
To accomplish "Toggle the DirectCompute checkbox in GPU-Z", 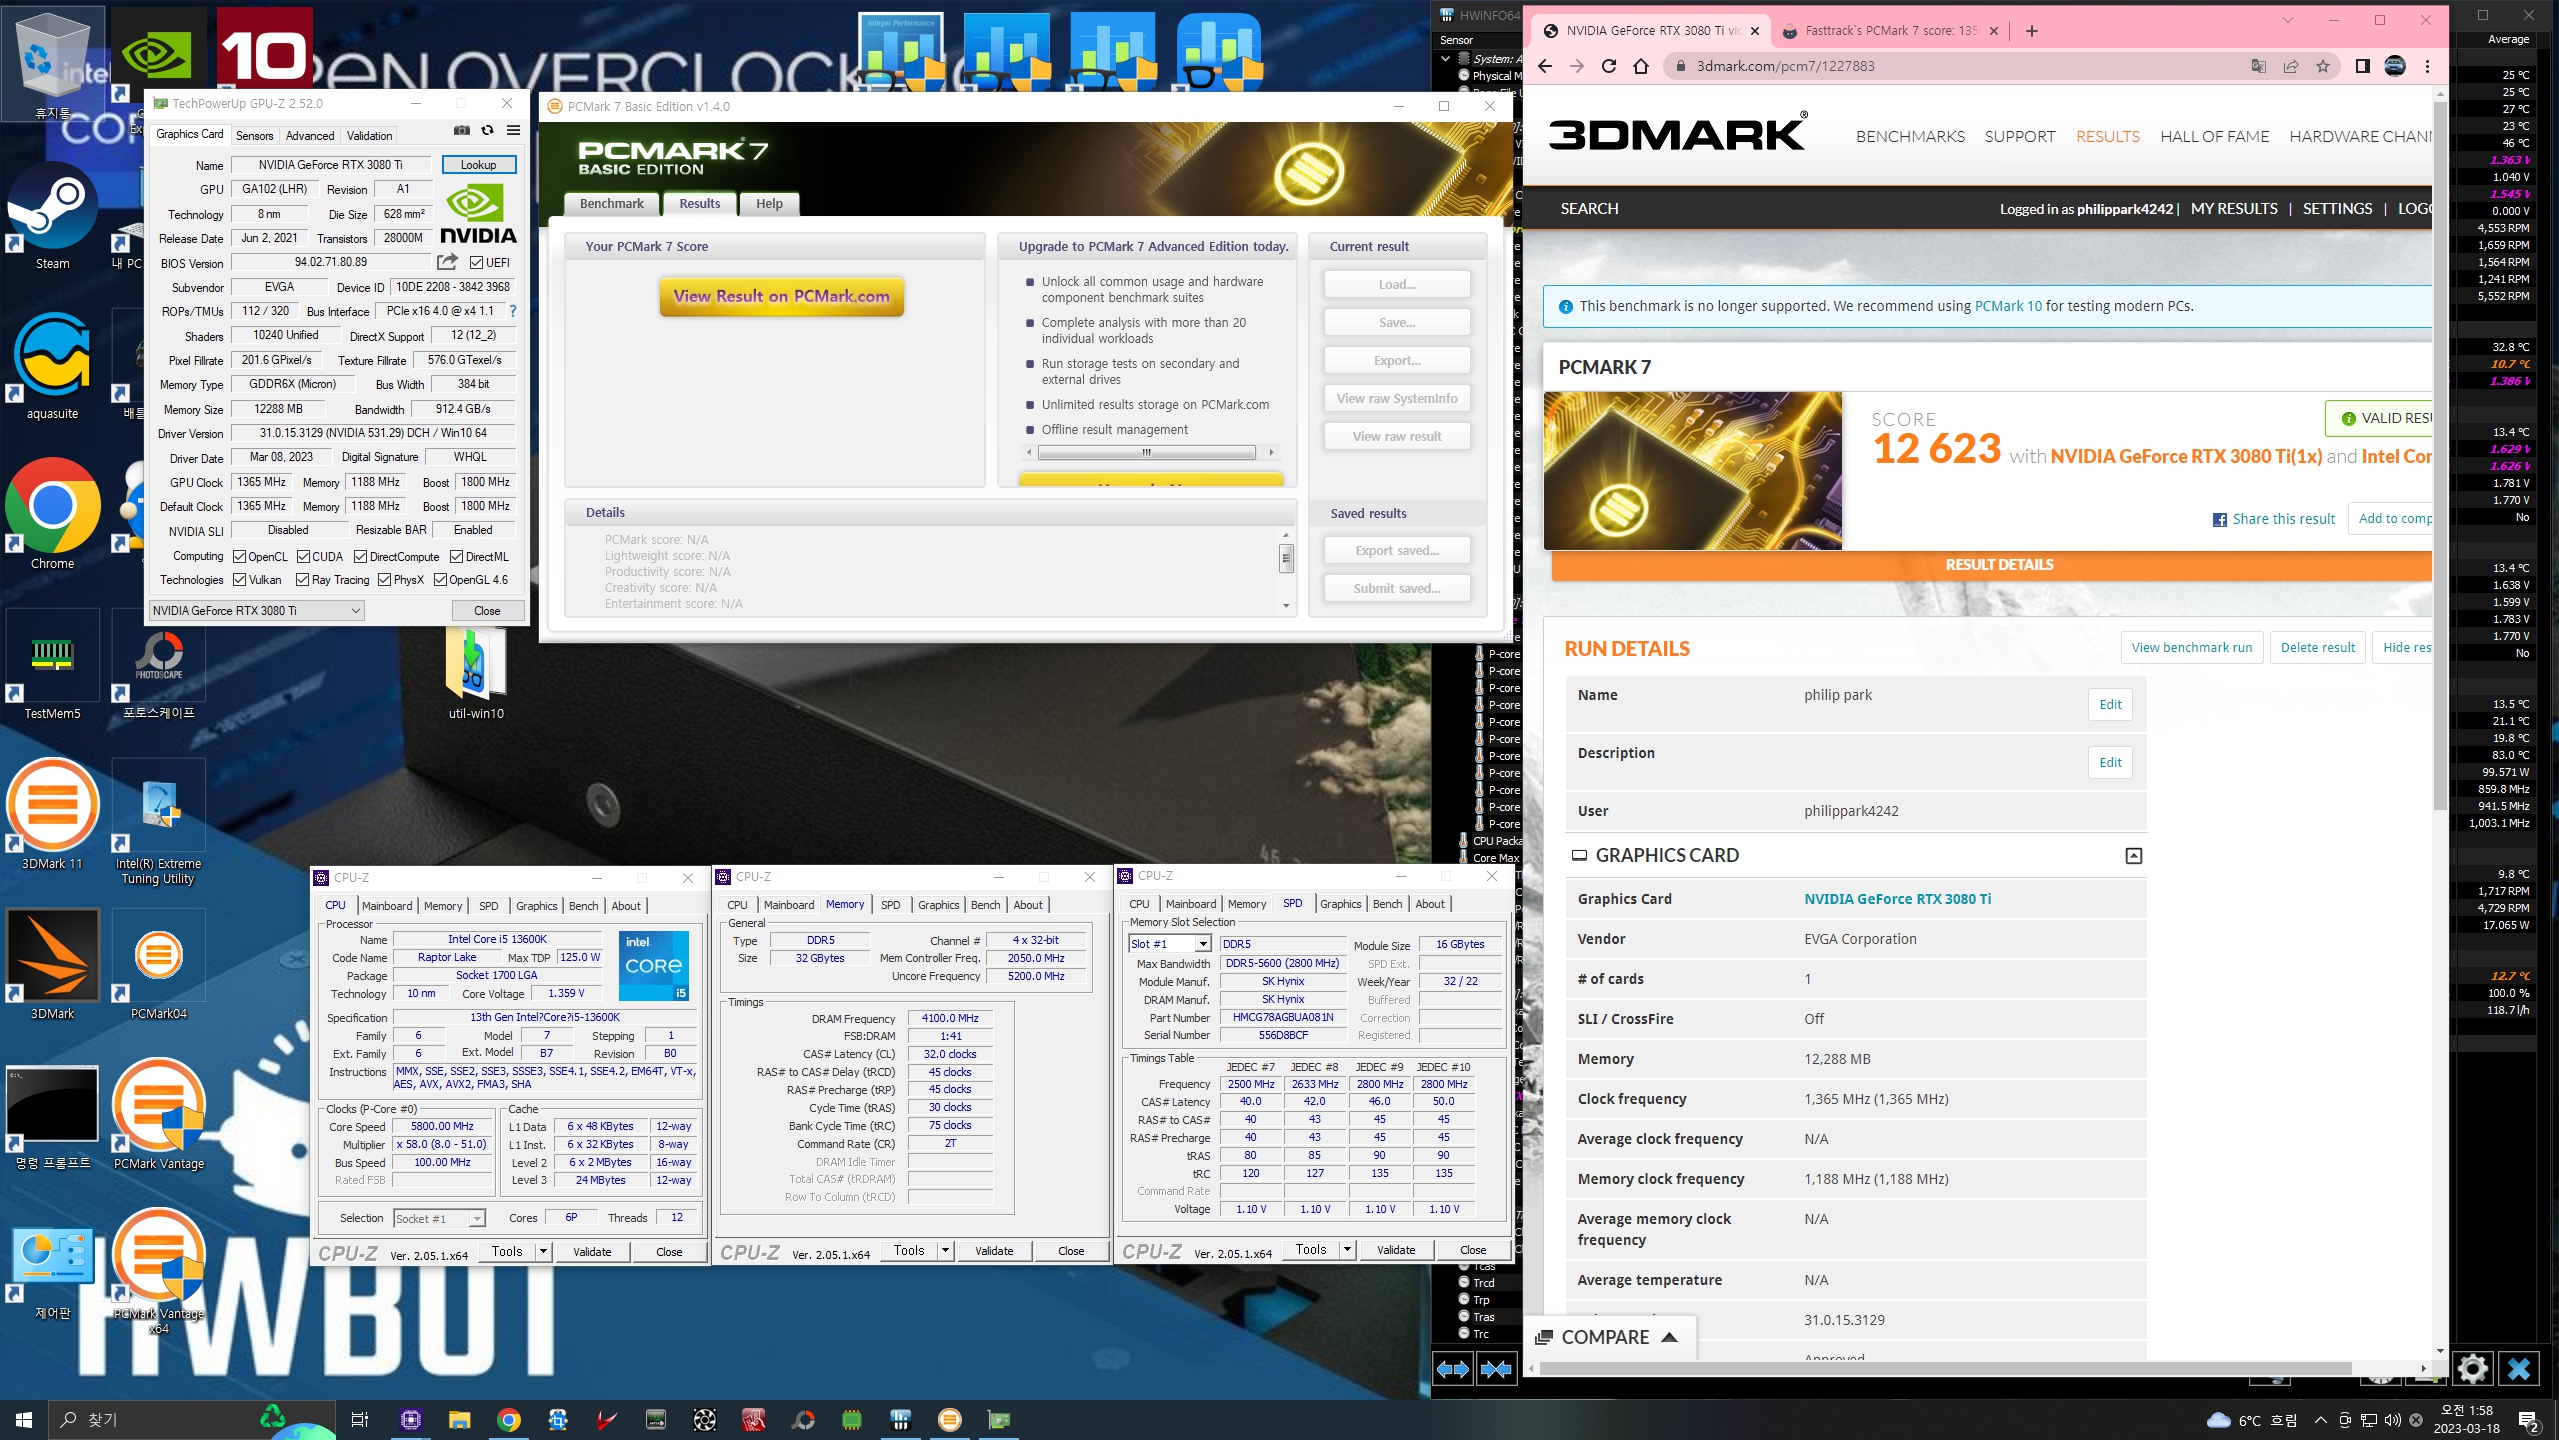I will tap(361, 557).
